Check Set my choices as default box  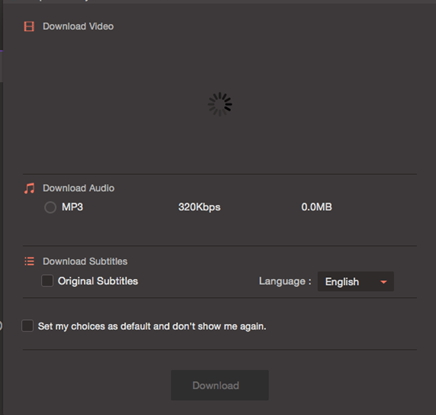27,326
